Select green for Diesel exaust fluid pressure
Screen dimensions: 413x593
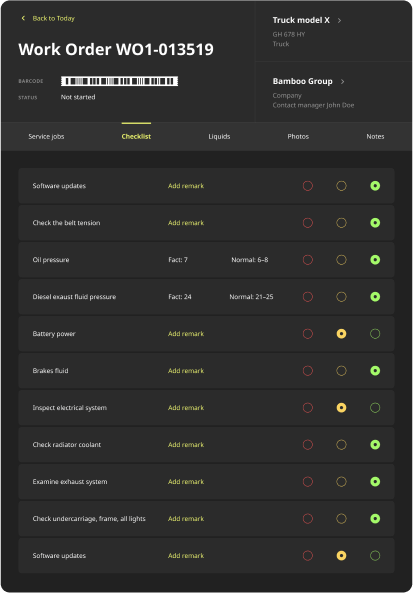pos(375,297)
